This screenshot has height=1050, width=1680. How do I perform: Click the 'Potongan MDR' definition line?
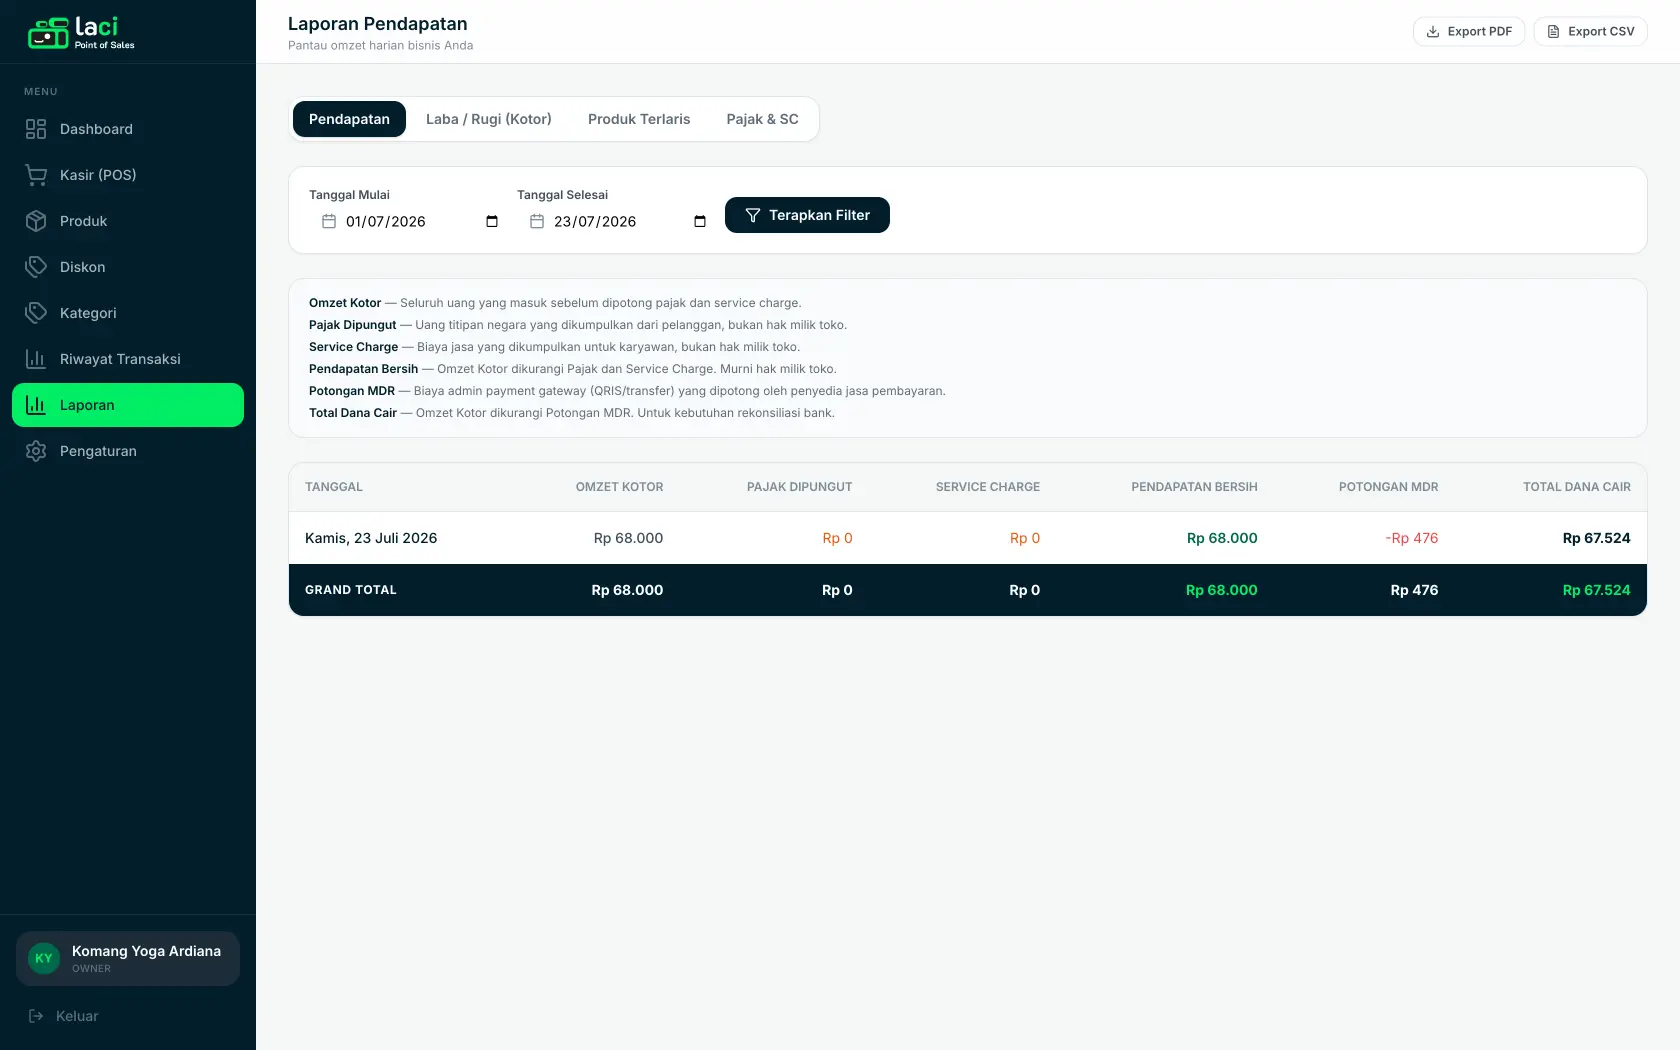[627, 391]
